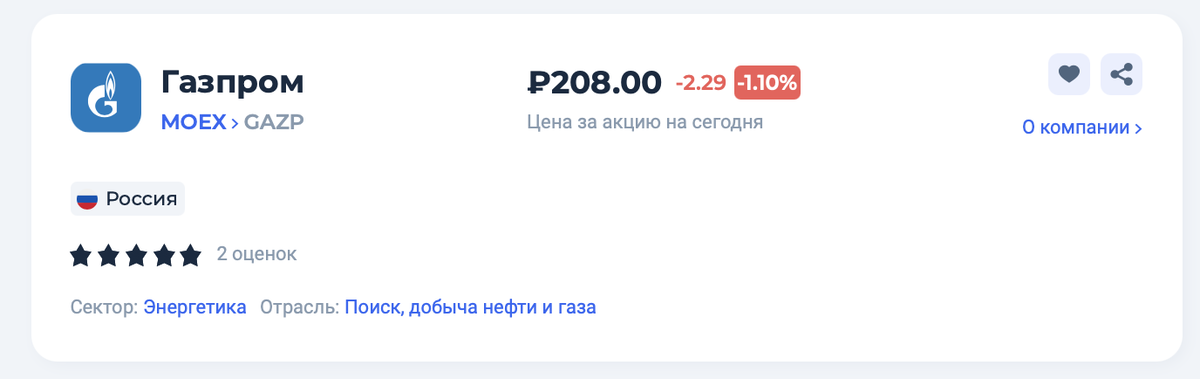Viewport: 1200px width, 379px height.
Task: Click the Газпром company title
Action: pos(233,82)
